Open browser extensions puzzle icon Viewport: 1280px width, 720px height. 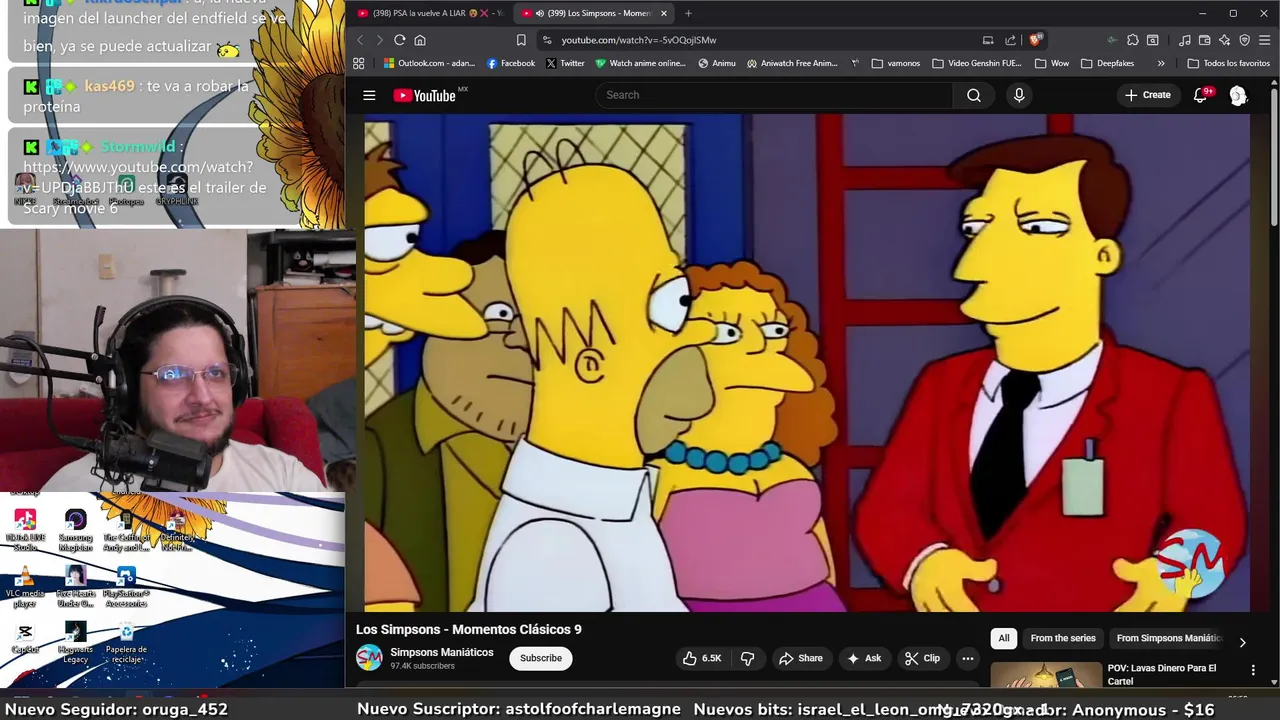pos(1132,40)
